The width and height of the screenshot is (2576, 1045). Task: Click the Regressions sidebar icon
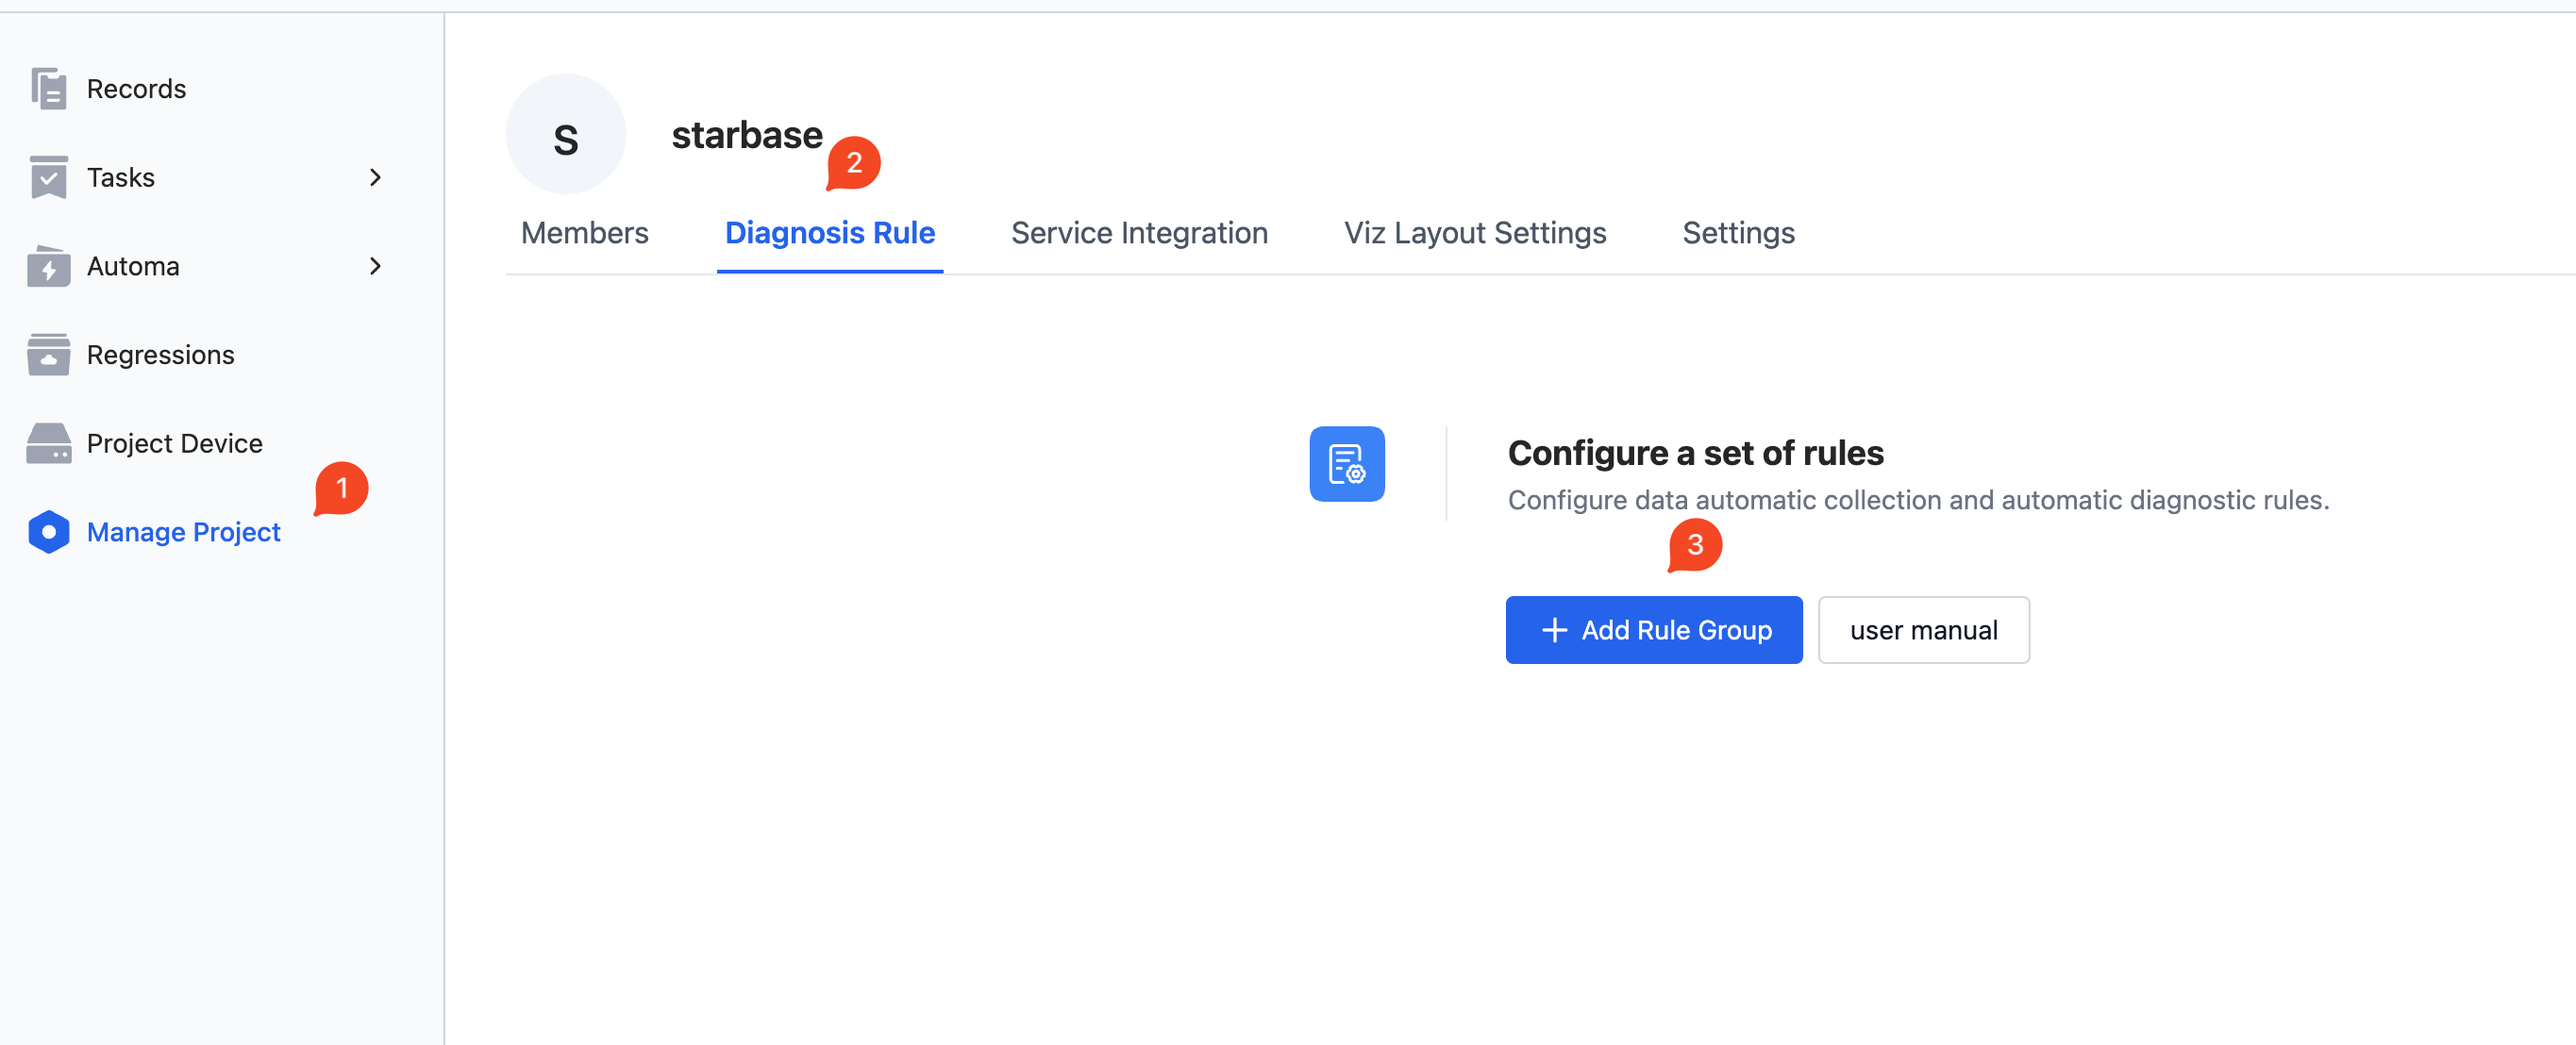pyautogui.click(x=48, y=354)
